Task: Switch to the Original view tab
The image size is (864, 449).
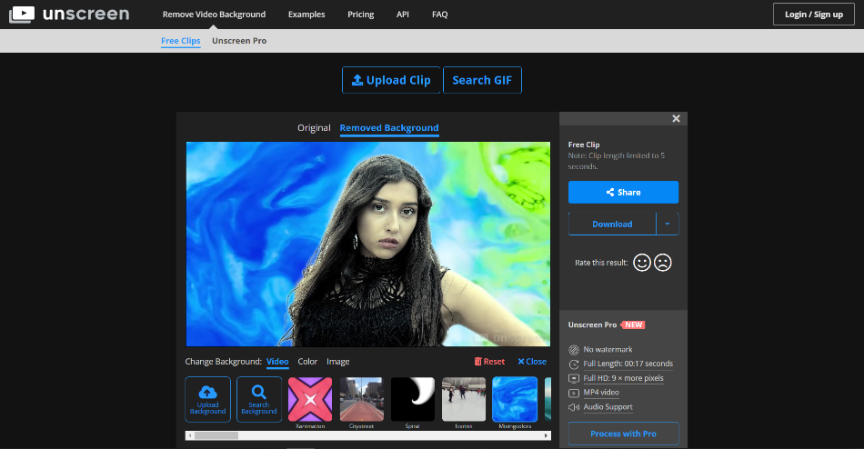Action: point(313,128)
